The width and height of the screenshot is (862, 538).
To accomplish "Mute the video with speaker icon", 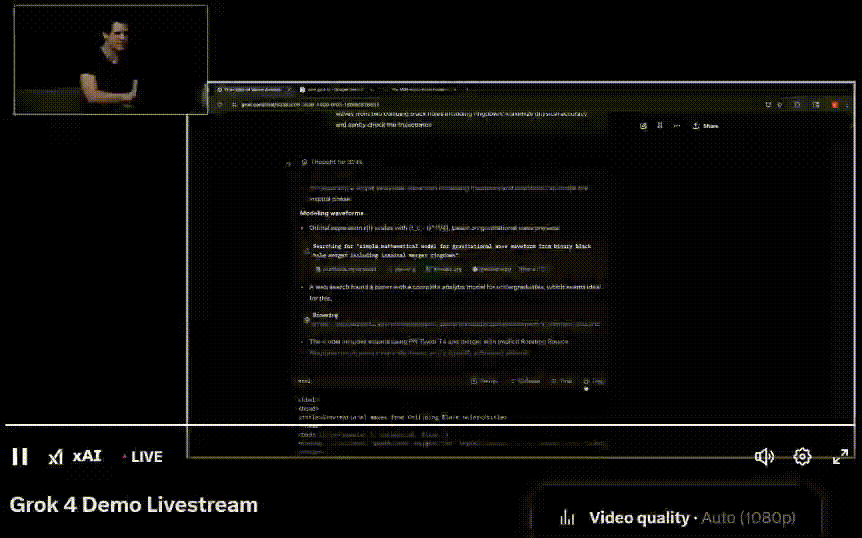I will 764,457.
